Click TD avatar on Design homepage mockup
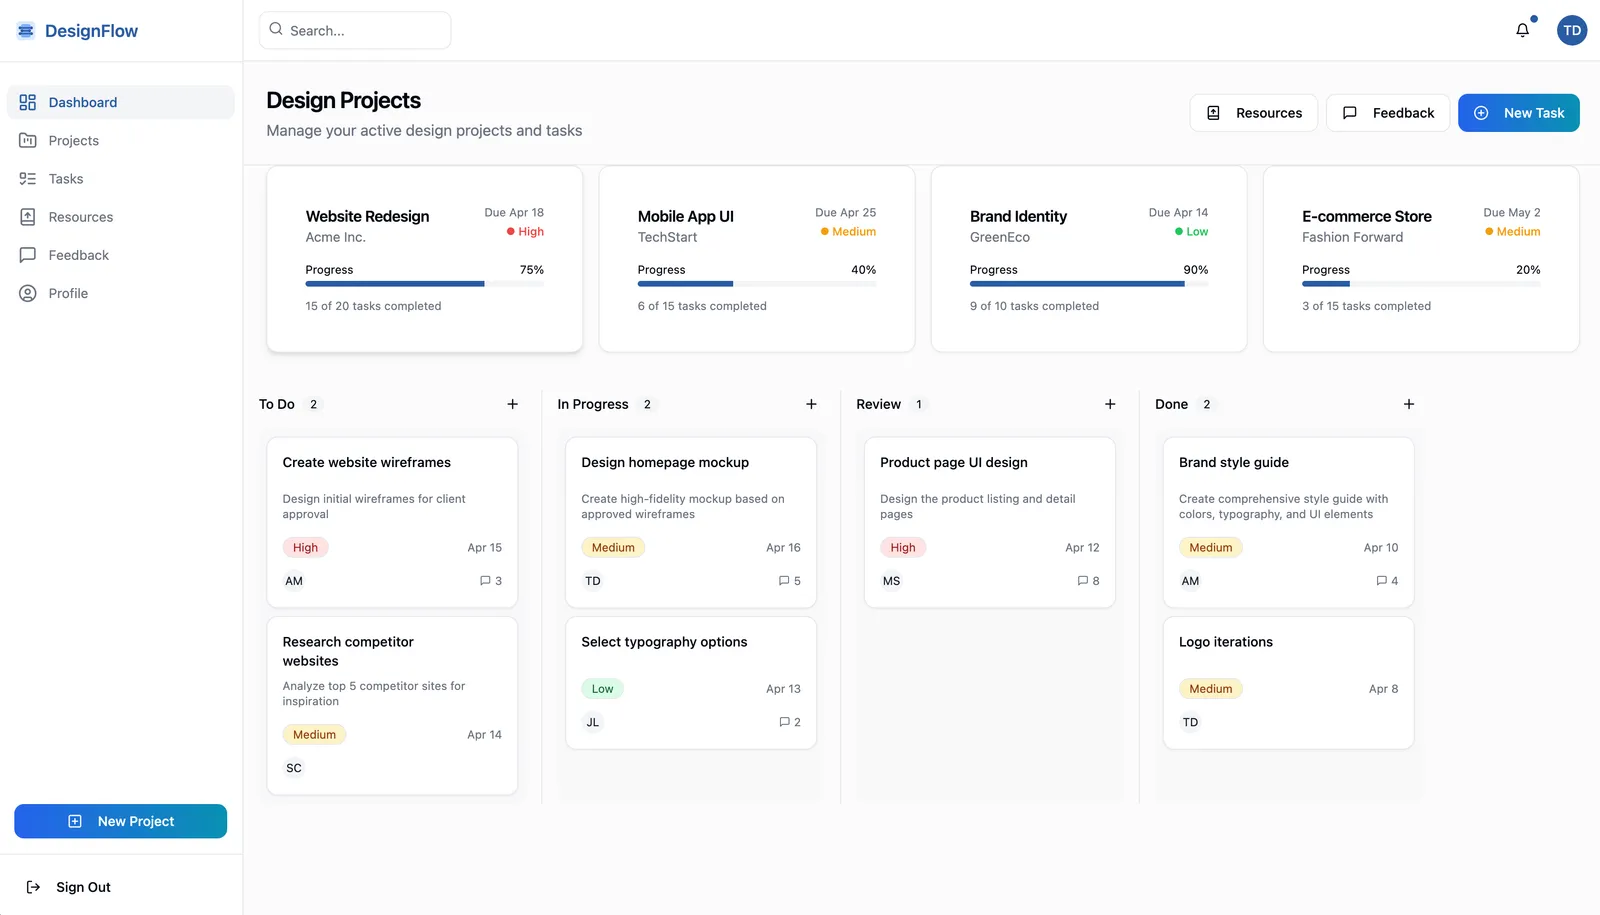Viewport: 1600px width, 915px height. [593, 581]
